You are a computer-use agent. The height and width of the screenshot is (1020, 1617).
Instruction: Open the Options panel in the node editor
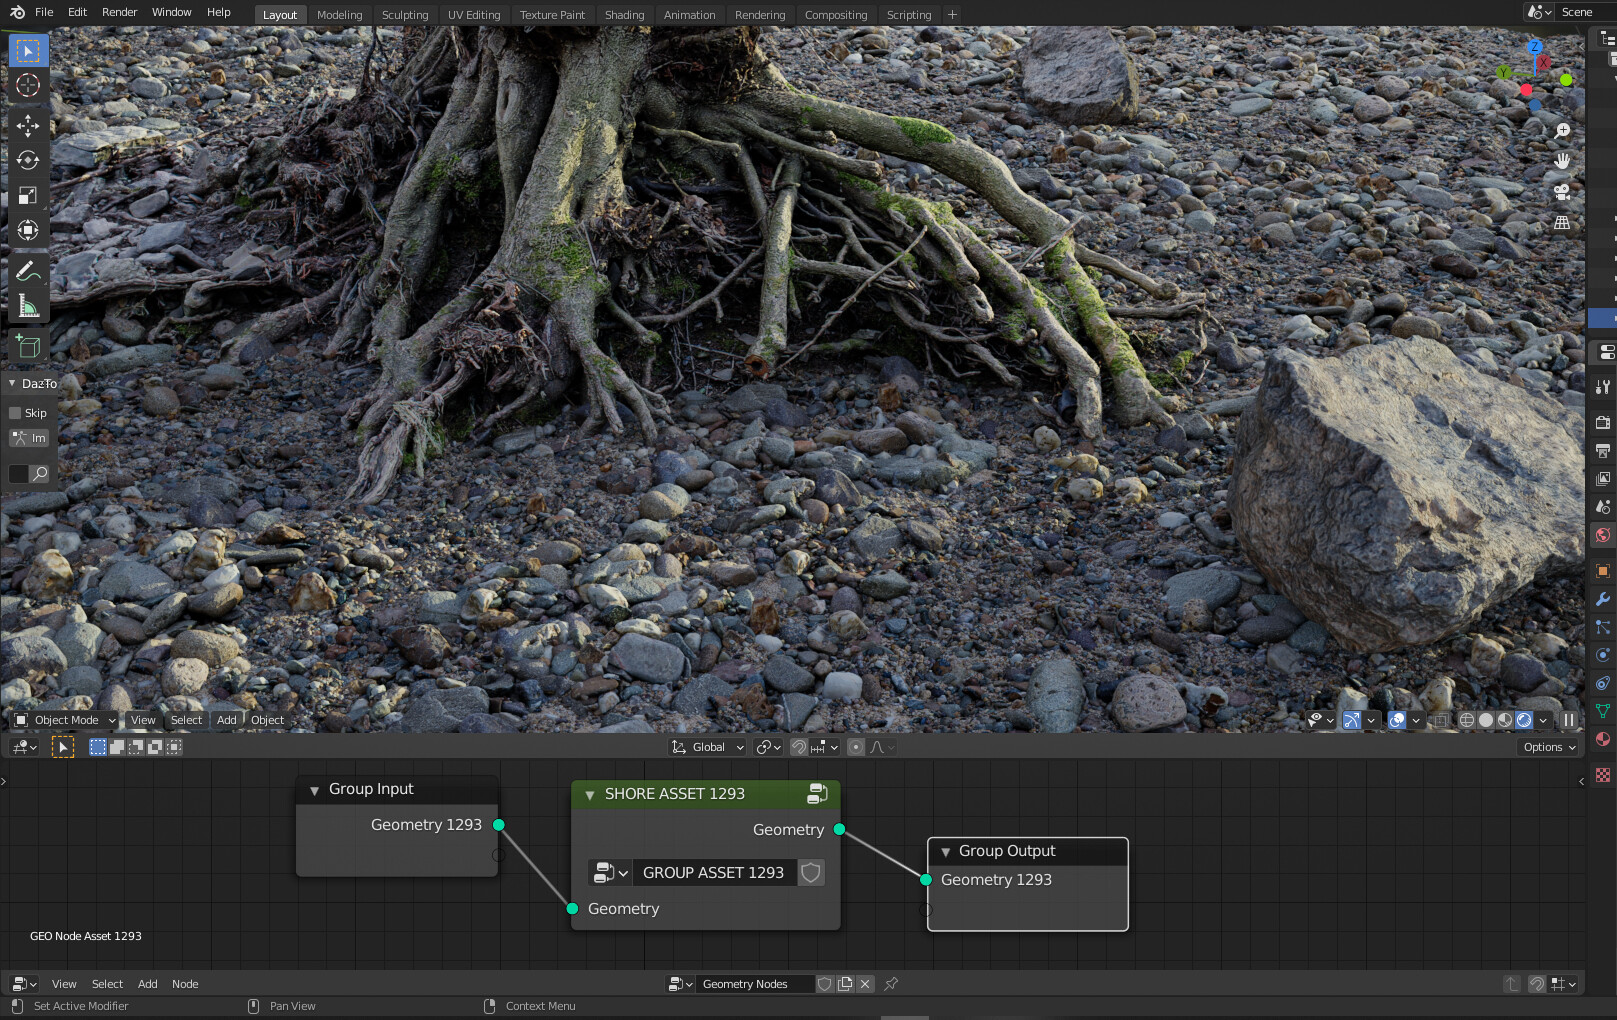(1547, 746)
